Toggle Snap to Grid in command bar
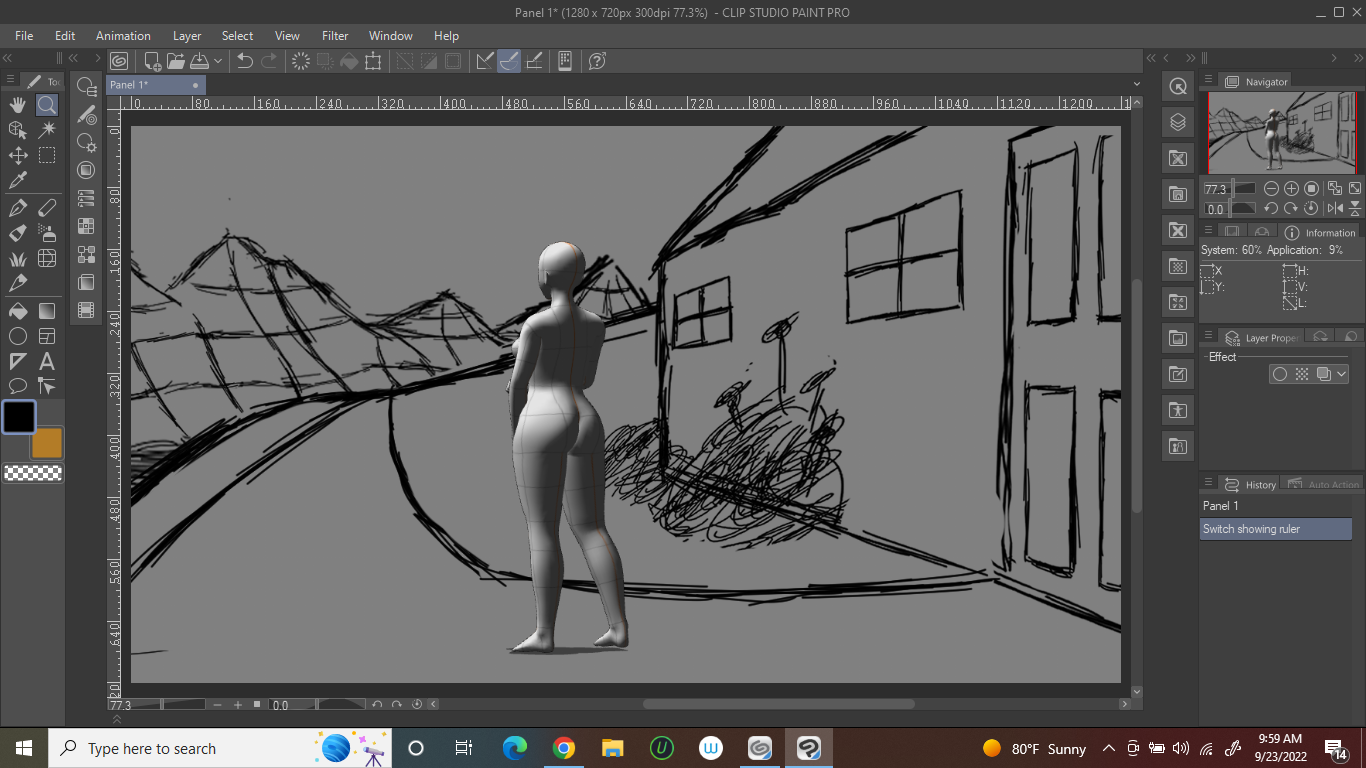The image size is (1366, 768). [x=534, y=61]
